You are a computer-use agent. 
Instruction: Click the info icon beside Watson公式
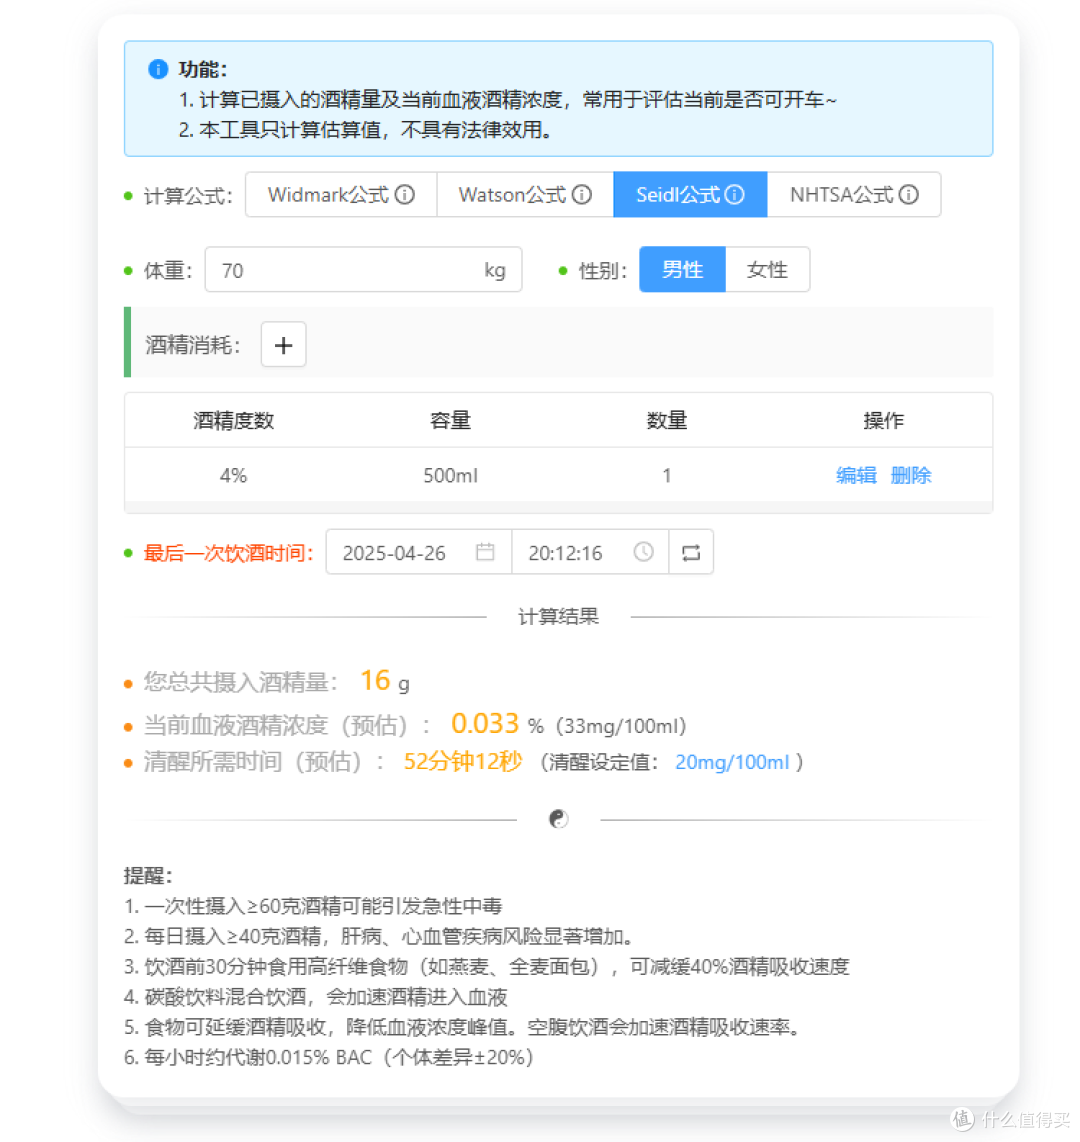582,194
